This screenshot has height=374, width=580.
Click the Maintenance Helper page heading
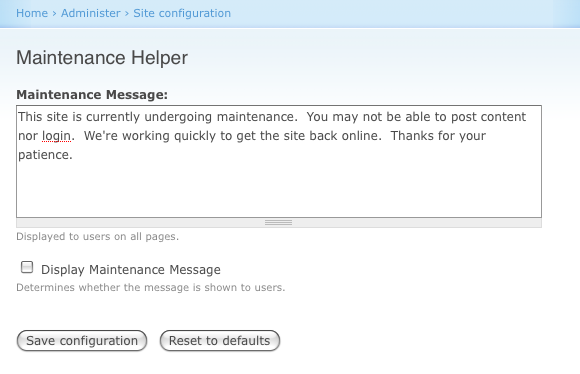(x=102, y=58)
